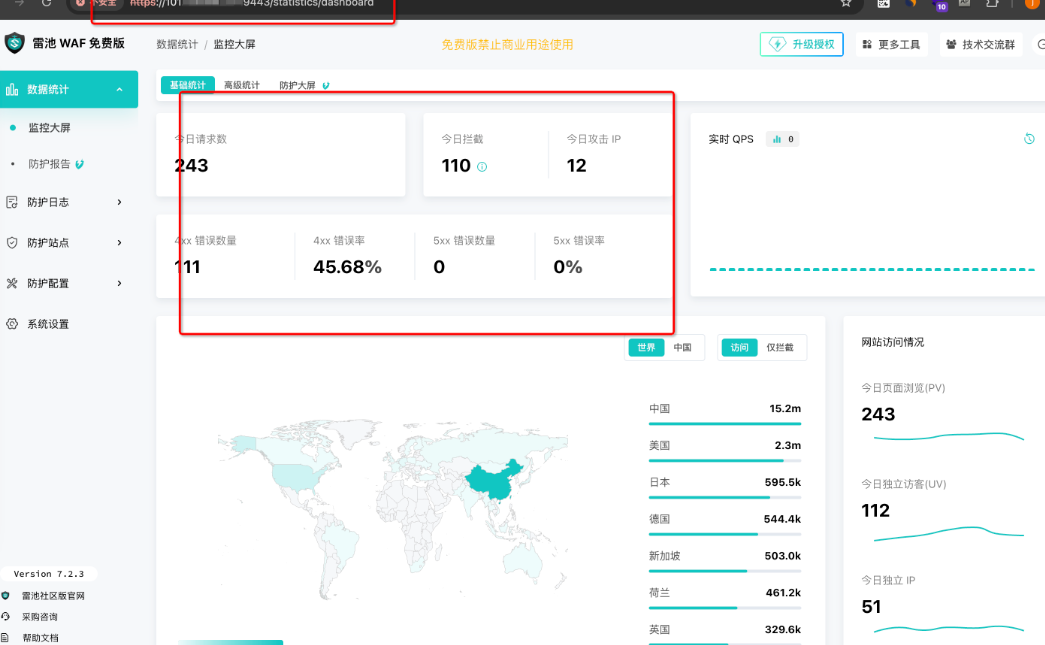Expand the 防护配置 menu chevron
The height and width of the screenshot is (645, 1045).
tap(119, 283)
